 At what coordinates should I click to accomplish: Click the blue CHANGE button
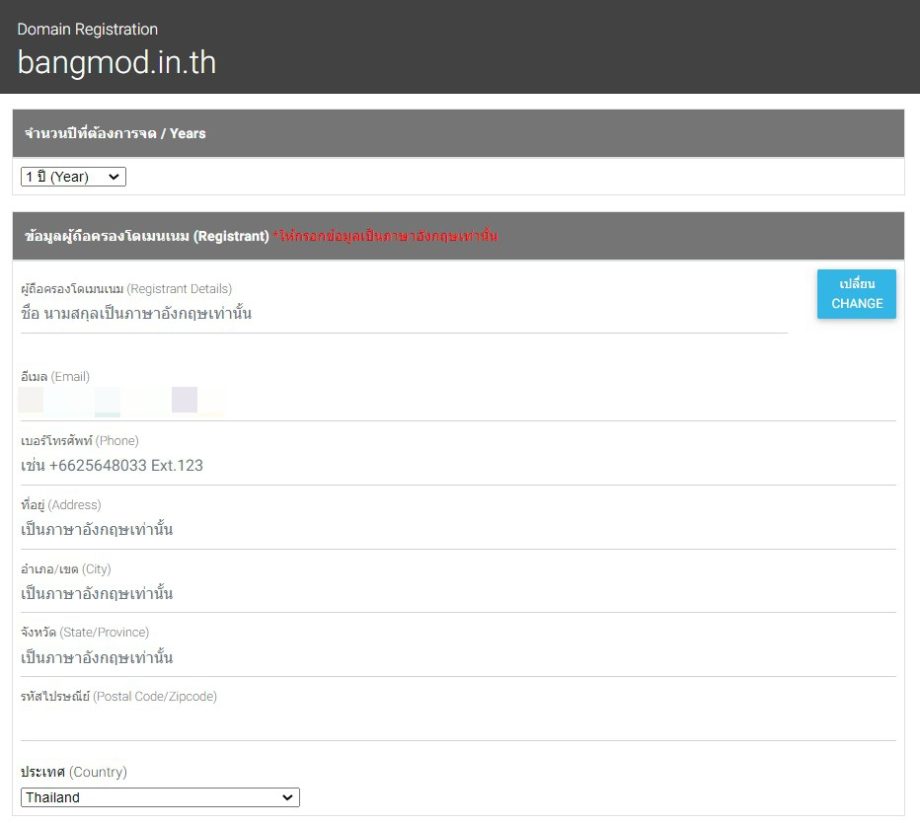pyautogui.click(x=856, y=294)
